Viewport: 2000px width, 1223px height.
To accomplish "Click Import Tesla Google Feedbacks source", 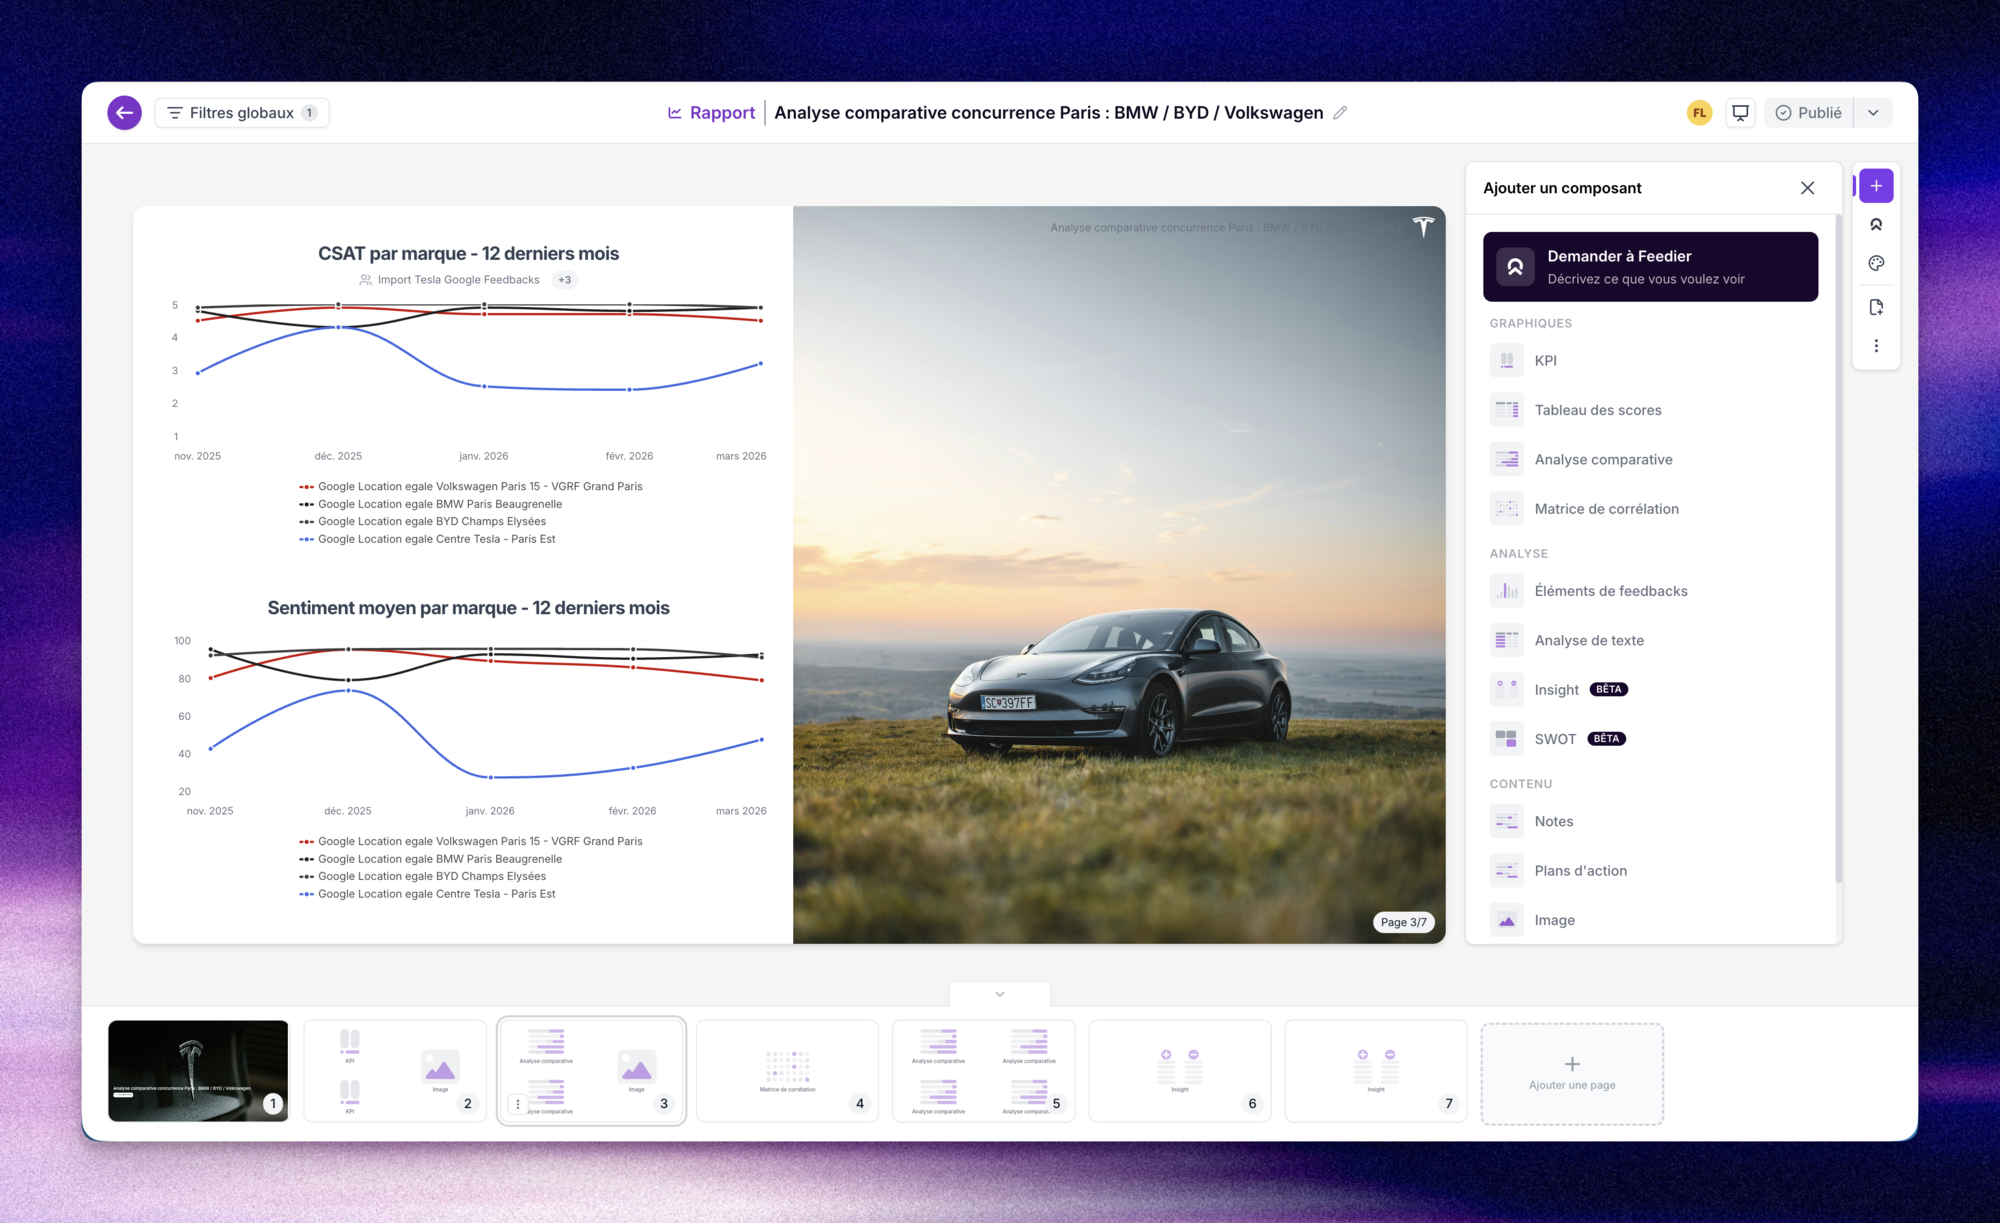I will click(x=449, y=280).
